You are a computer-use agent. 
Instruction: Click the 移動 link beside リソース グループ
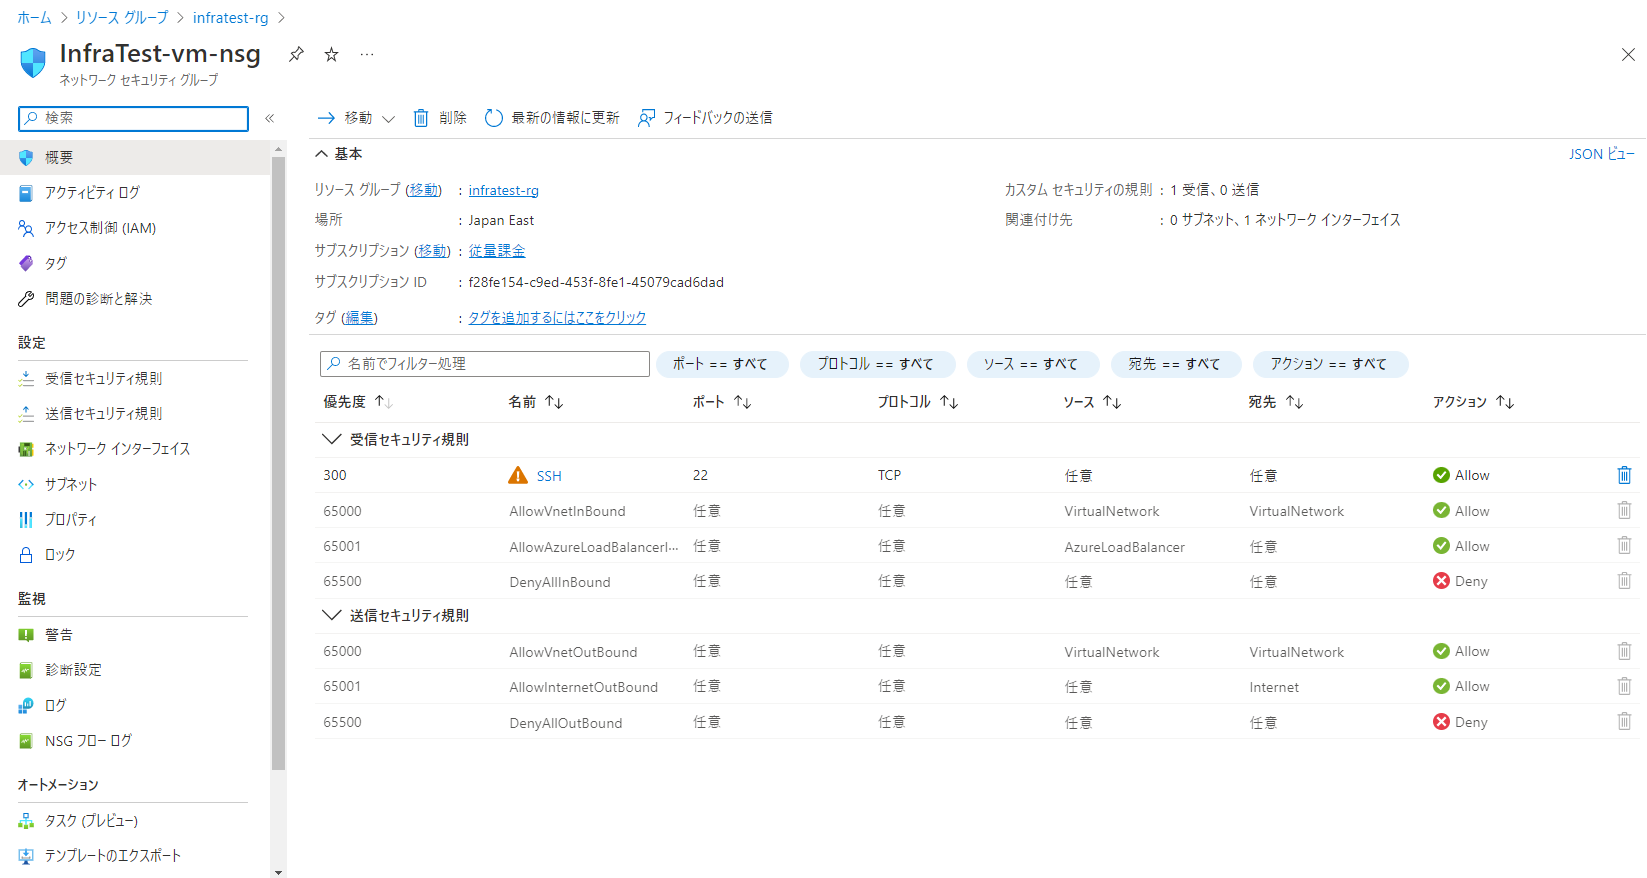coord(423,190)
